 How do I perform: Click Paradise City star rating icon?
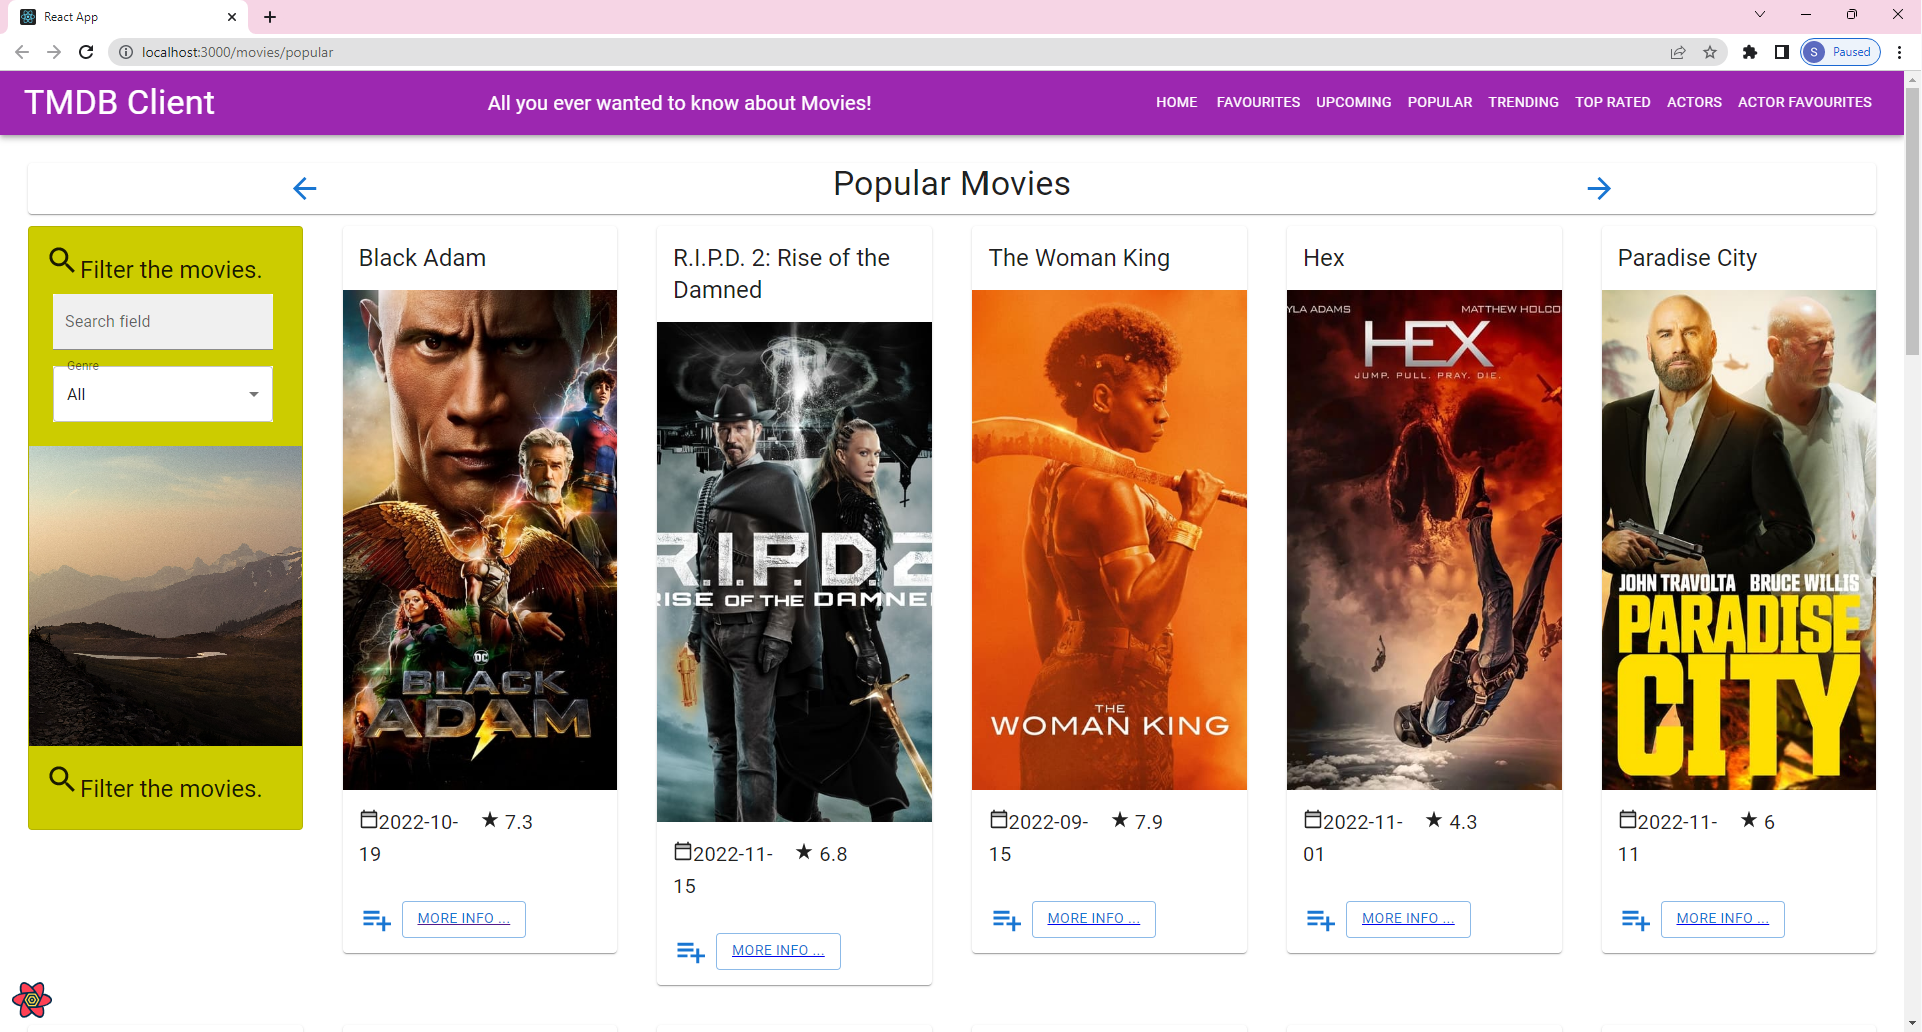(1749, 820)
